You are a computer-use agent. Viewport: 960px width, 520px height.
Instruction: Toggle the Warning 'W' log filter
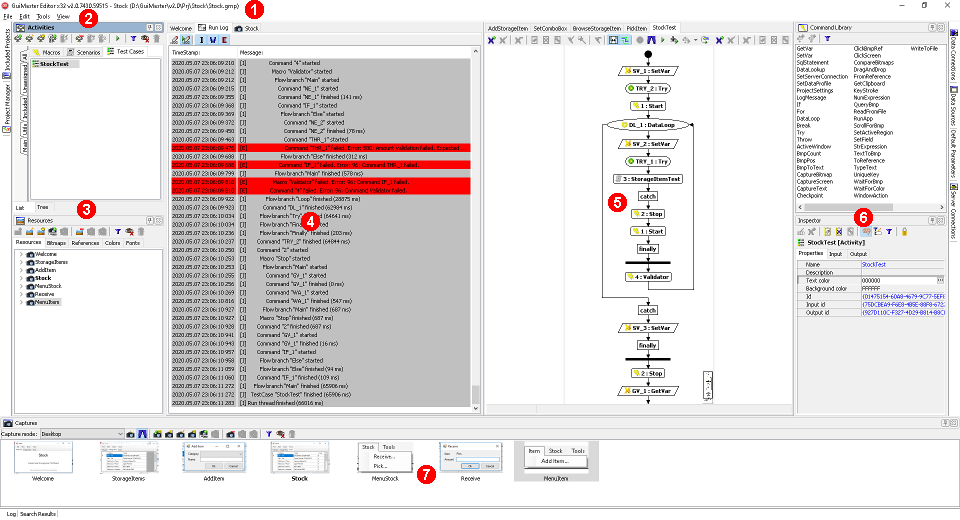click(x=211, y=40)
